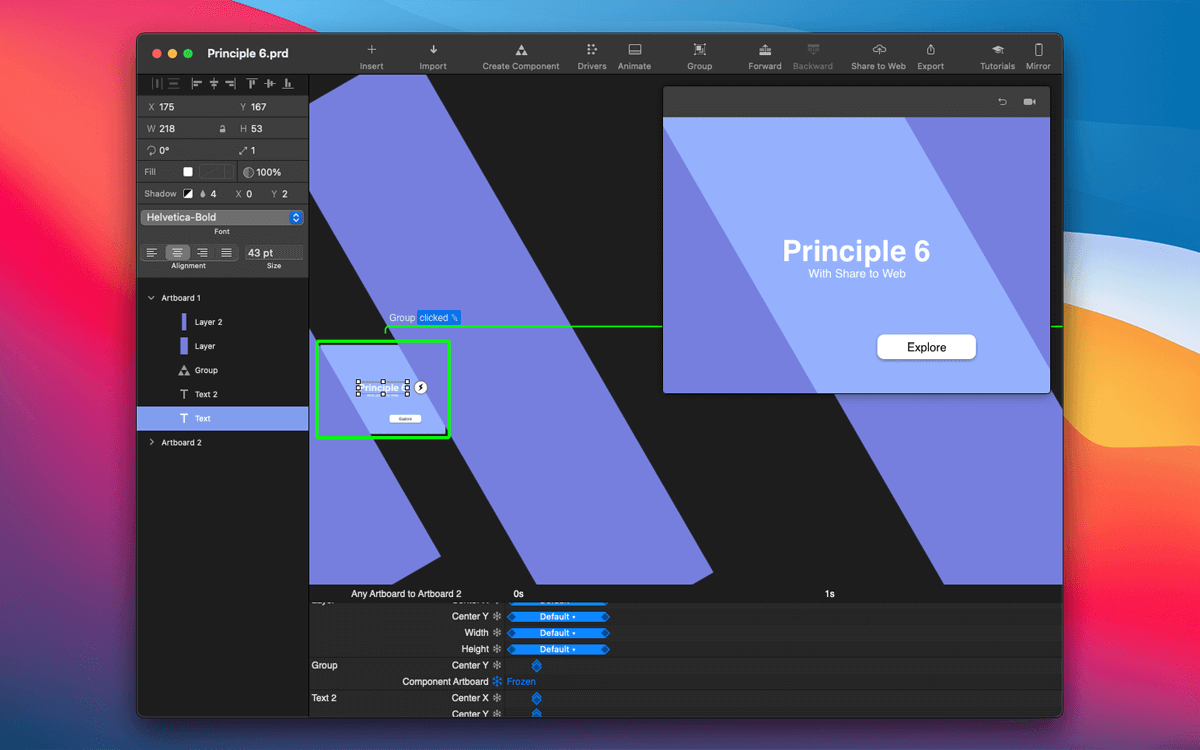Click the Export toolbar icon

point(931,50)
